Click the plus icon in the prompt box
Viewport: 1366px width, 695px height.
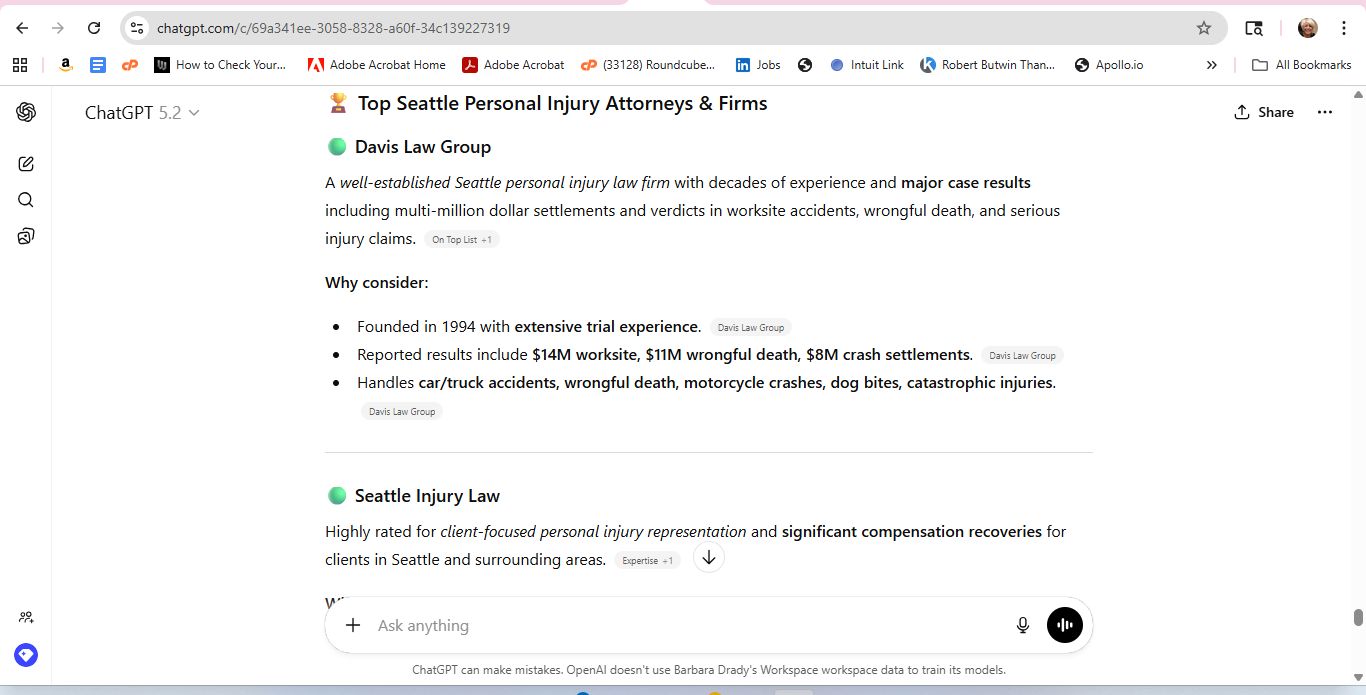pyautogui.click(x=352, y=625)
